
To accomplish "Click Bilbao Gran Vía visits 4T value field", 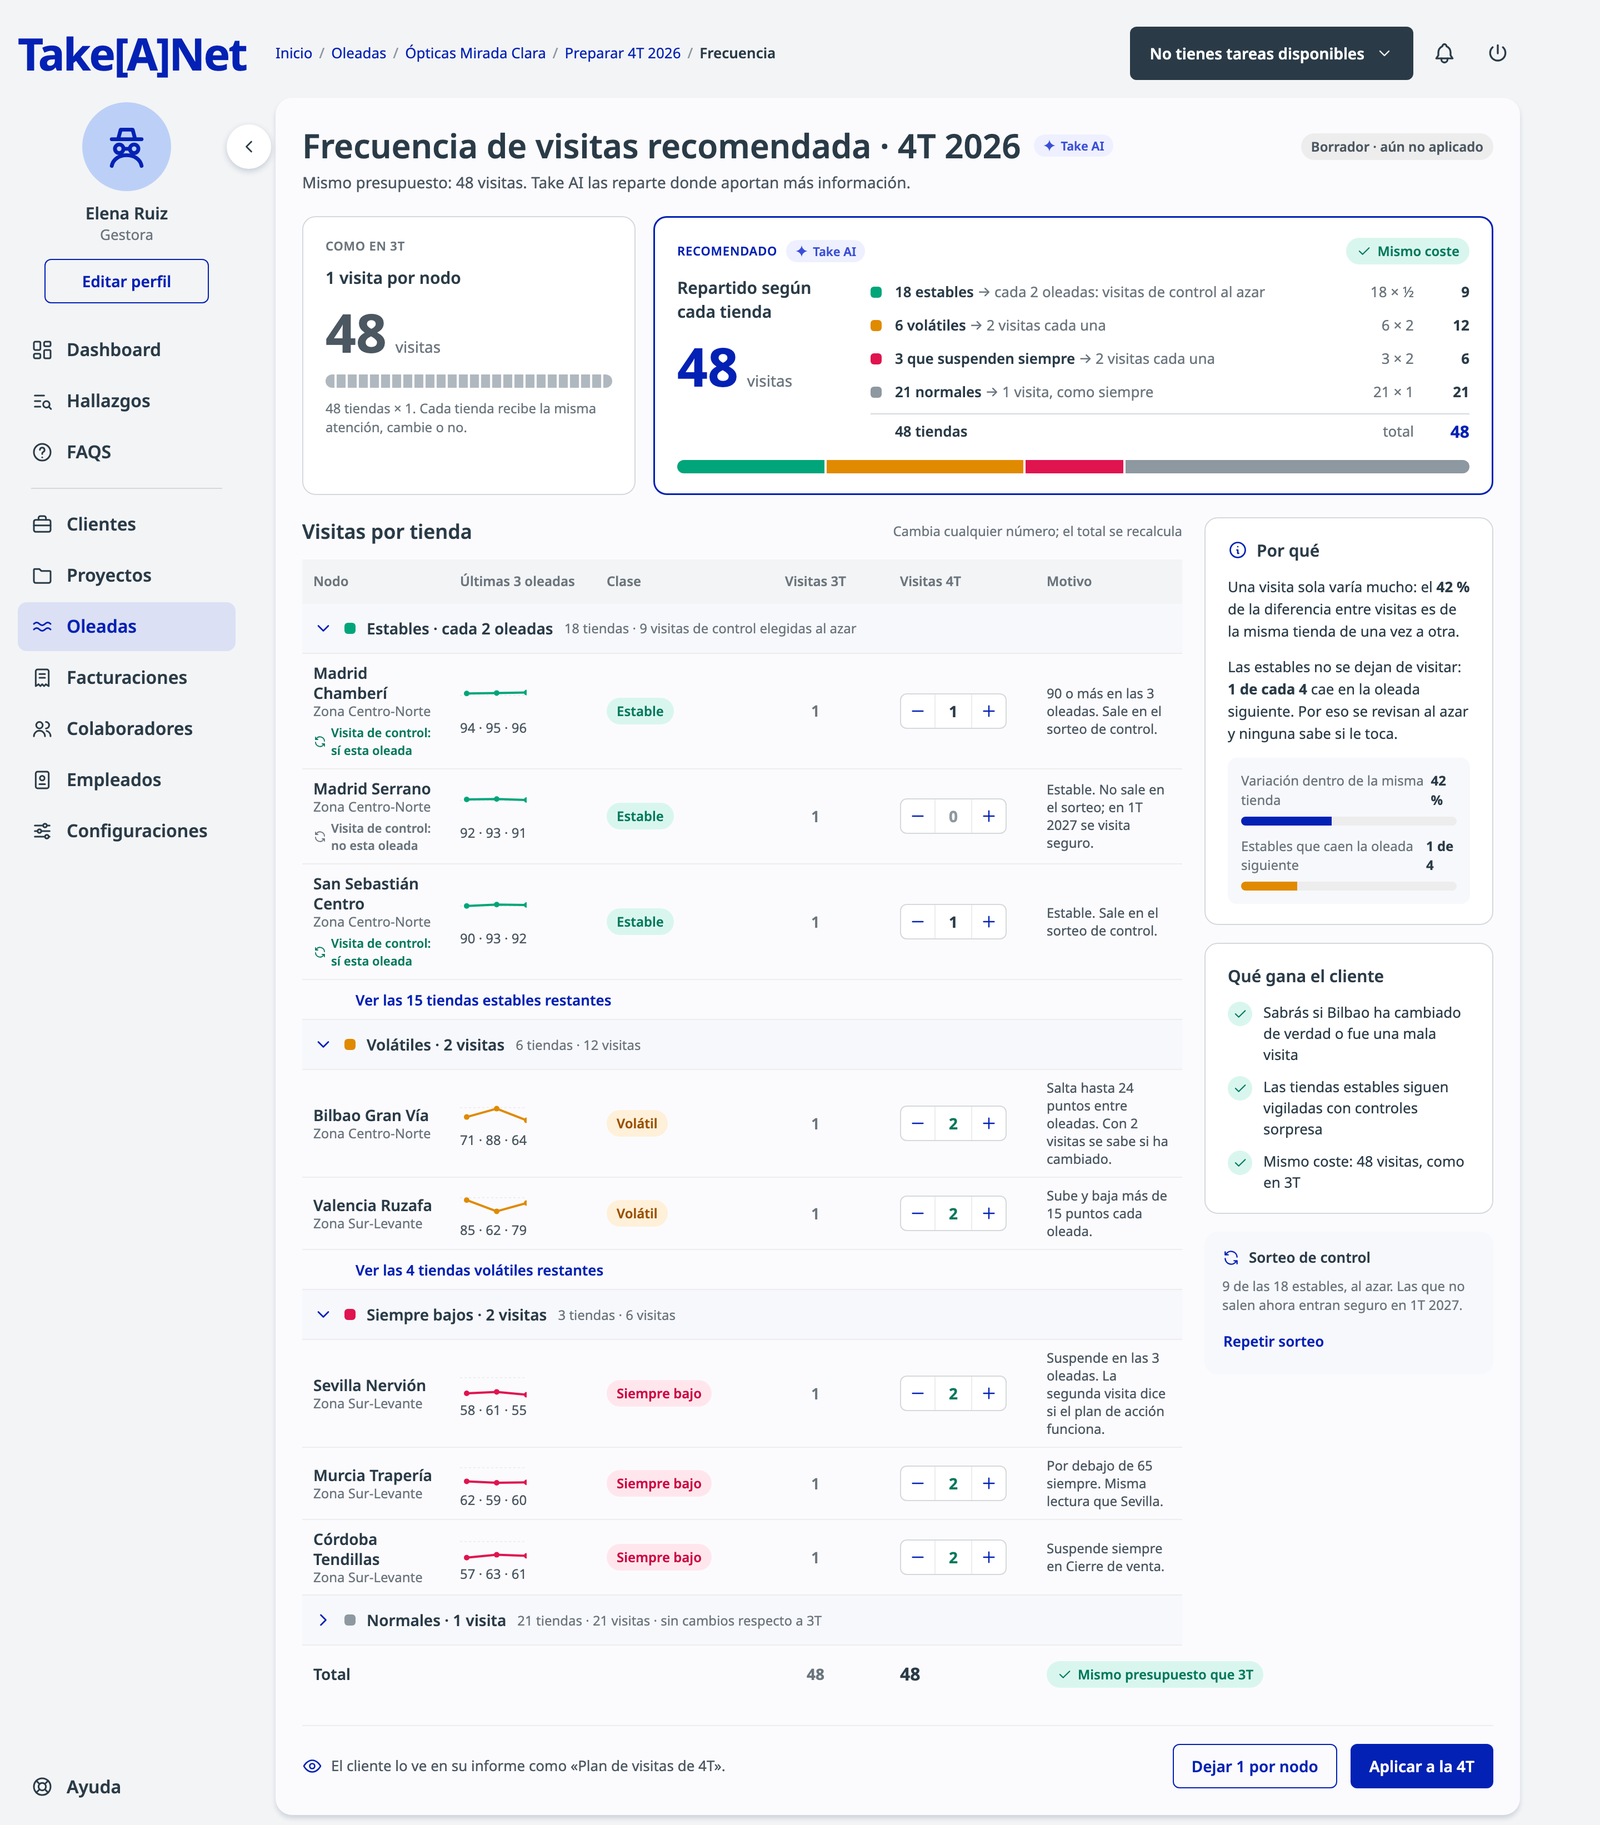I will pos(953,1124).
